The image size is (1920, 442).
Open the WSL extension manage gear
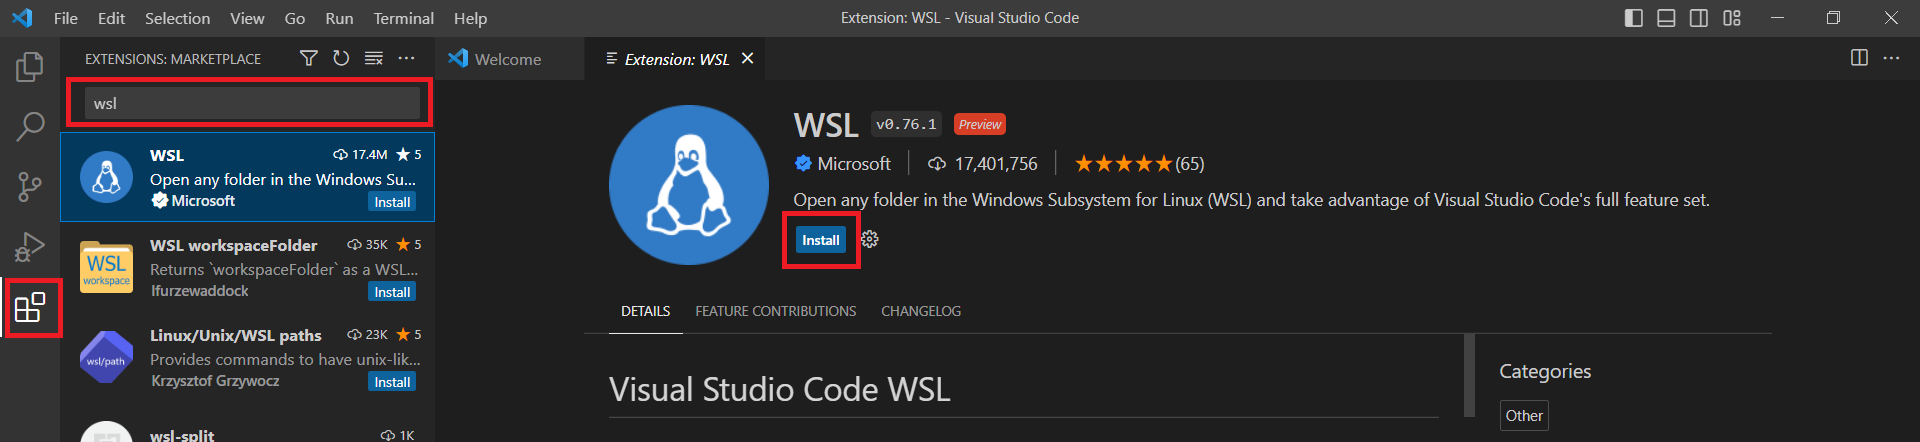[x=870, y=240]
